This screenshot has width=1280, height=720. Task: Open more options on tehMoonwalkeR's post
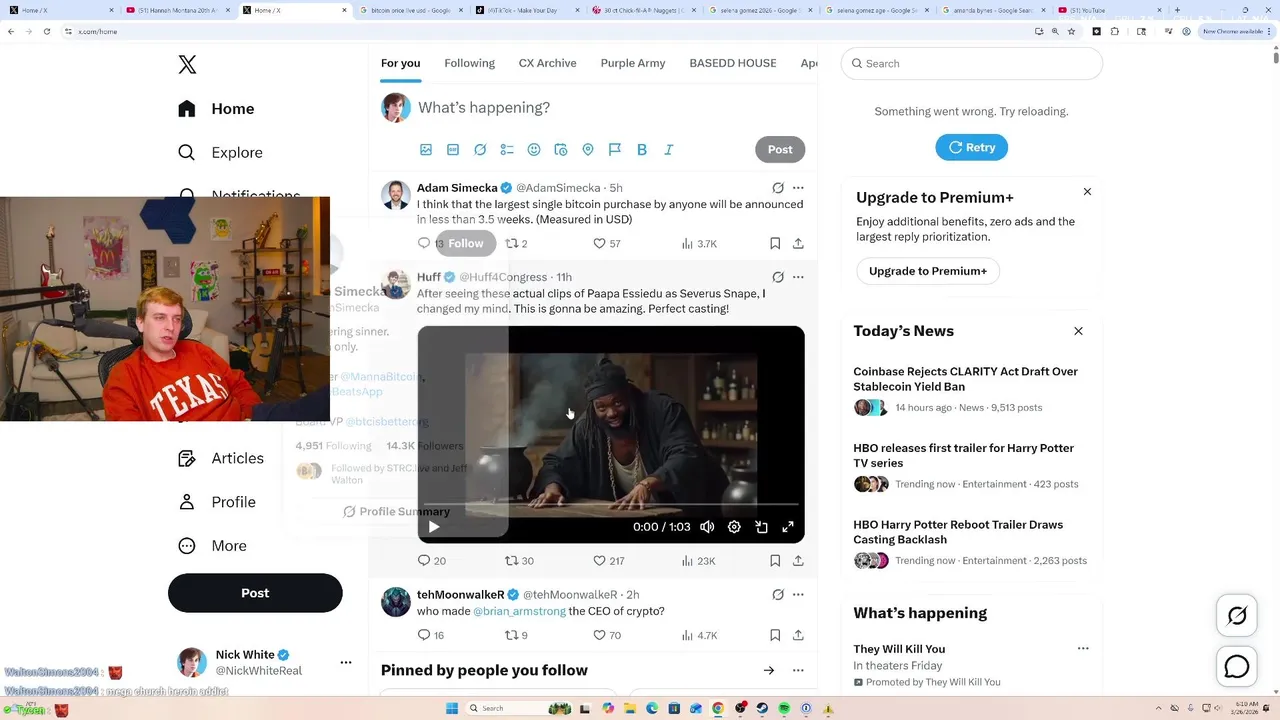click(x=798, y=595)
